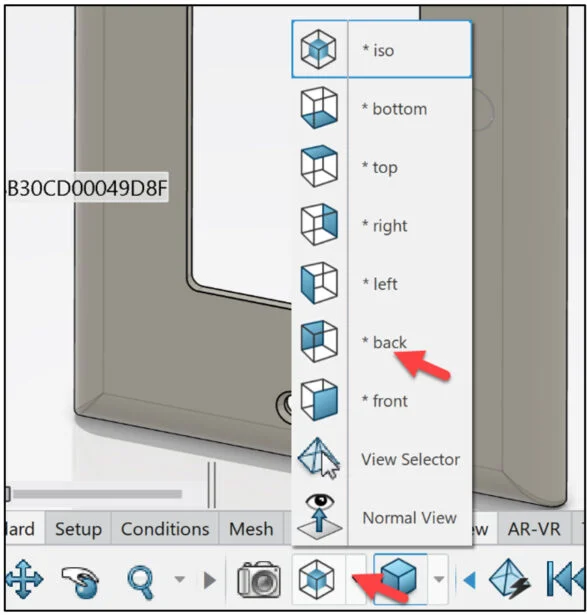
Task: Expand the zoom tool dropdown arrow
Action: (180, 579)
